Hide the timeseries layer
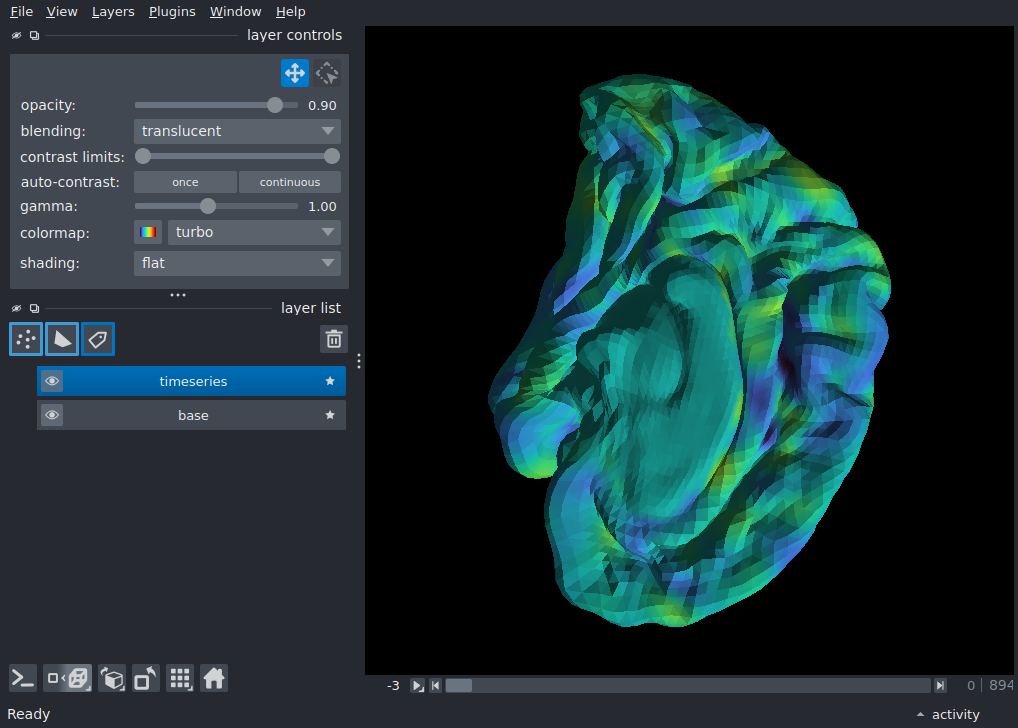Viewport: 1018px width, 728px height. (52, 381)
